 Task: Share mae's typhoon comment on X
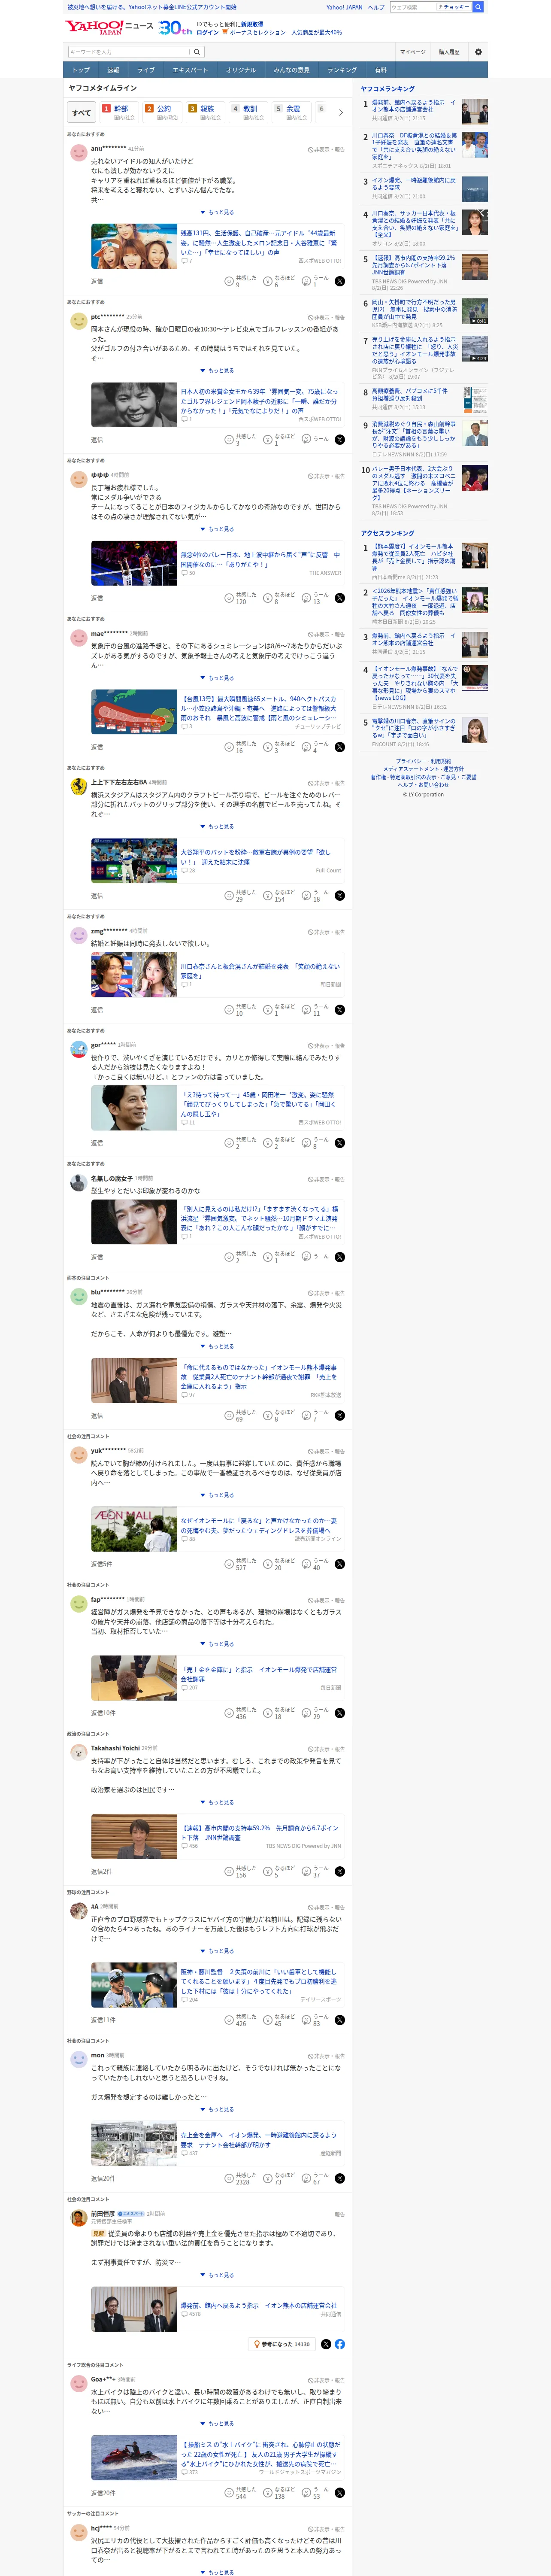point(340,747)
